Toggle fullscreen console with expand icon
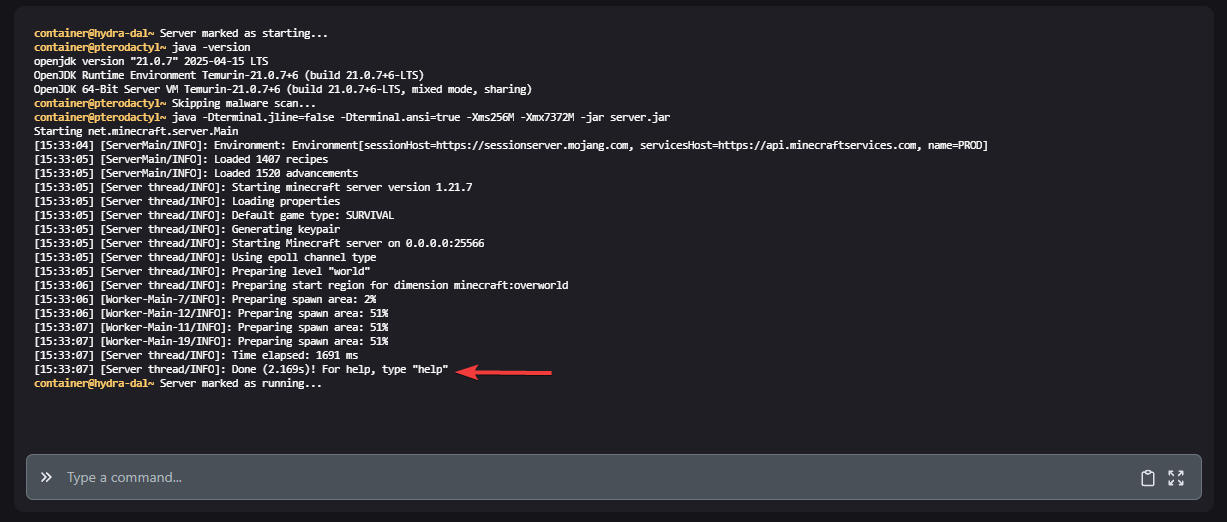Viewport: 1227px width, 522px height. 1176,478
